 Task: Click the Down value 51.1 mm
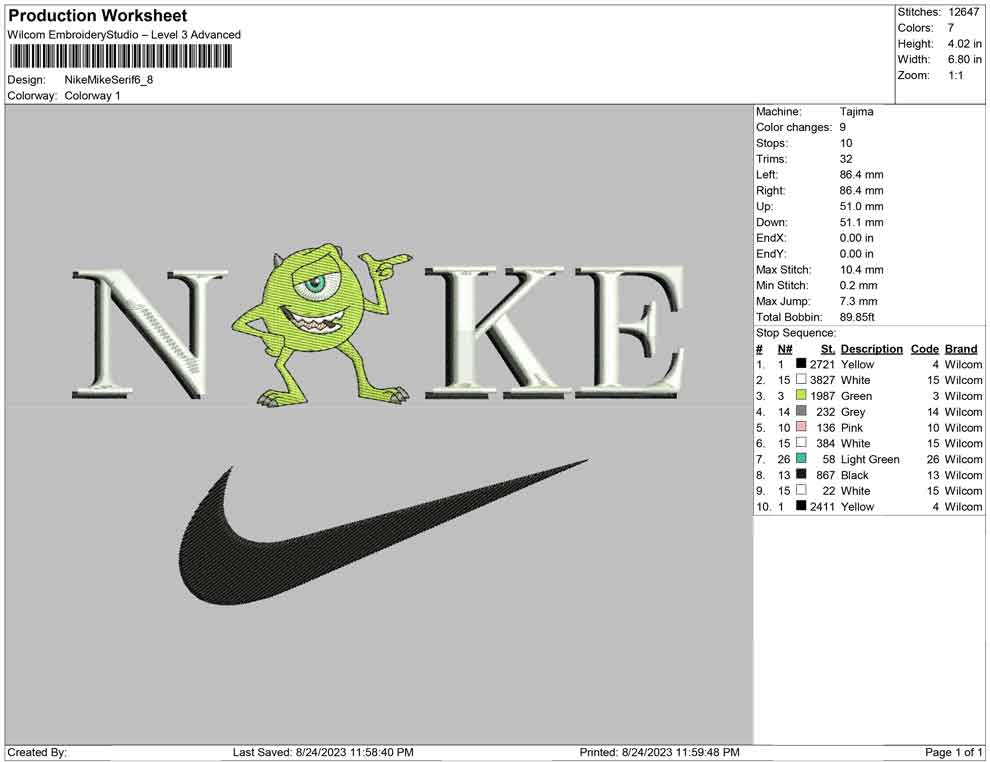coord(862,222)
